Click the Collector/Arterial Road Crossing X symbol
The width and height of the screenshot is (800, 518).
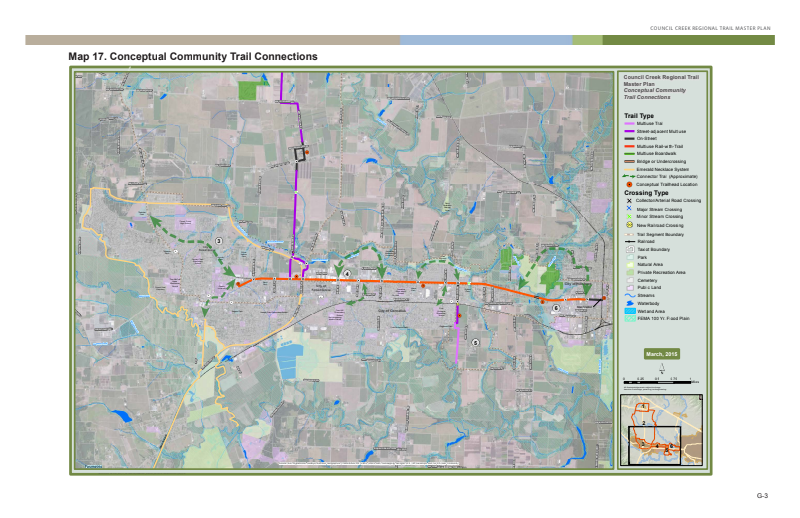click(x=629, y=201)
